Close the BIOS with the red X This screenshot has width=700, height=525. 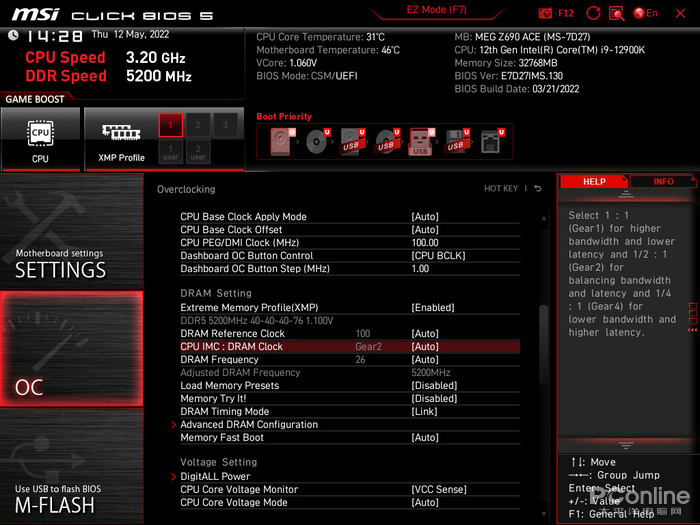(680, 13)
